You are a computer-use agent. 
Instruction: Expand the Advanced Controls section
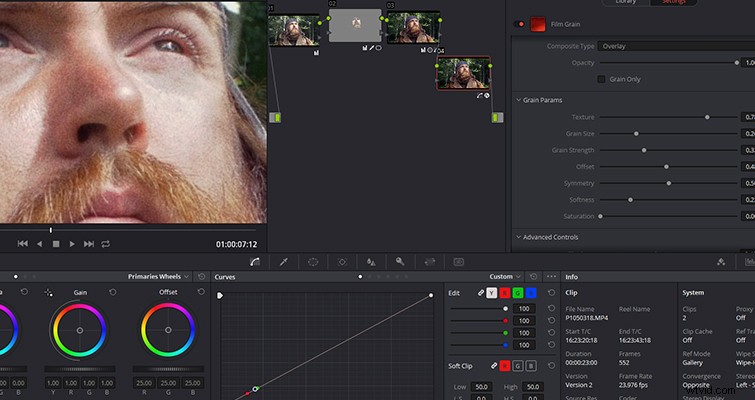(519, 237)
